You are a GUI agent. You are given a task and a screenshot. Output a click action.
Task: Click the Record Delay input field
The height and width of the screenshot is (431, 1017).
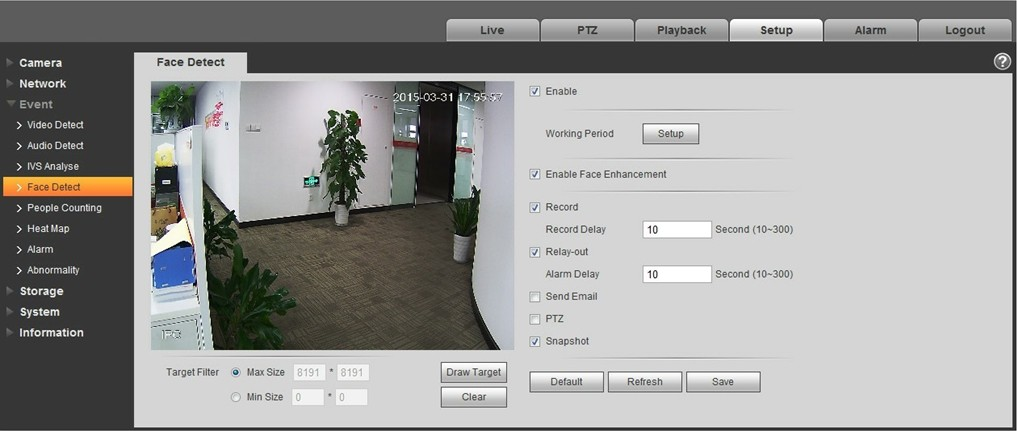[x=677, y=229]
